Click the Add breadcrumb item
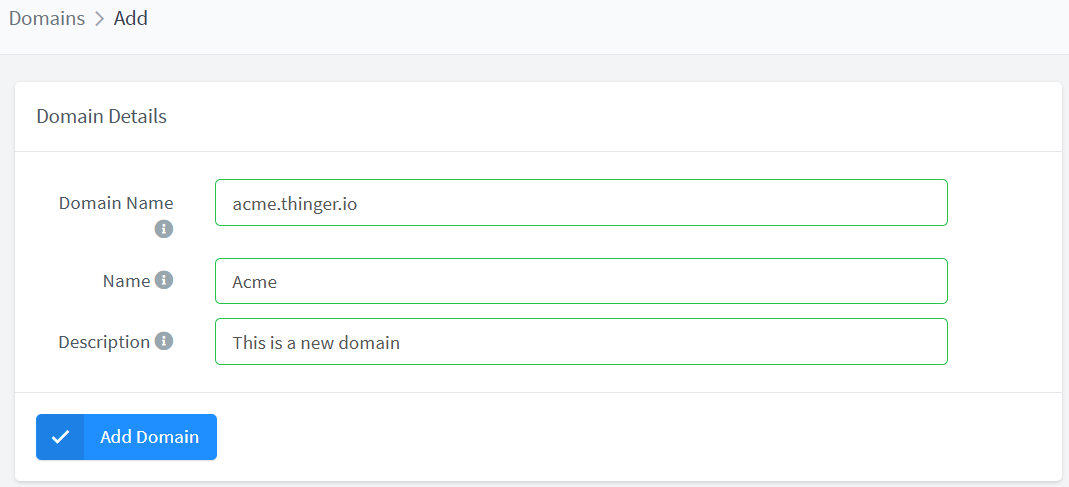1069x487 pixels. click(x=131, y=19)
